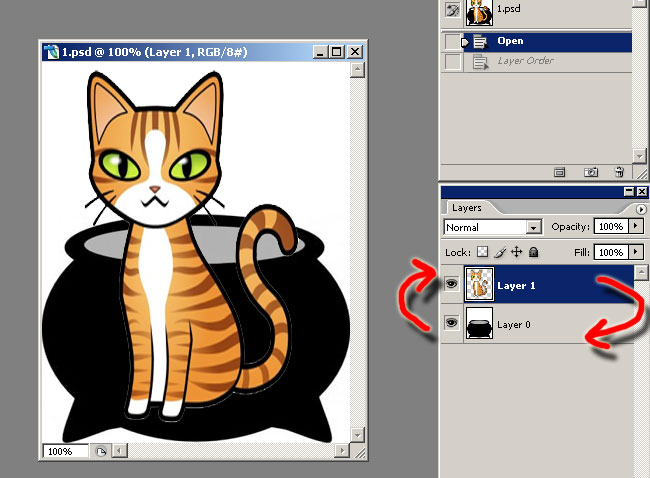Click document vertical scrollbar down arrow
This screenshot has height=478, width=650.
[357, 435]
